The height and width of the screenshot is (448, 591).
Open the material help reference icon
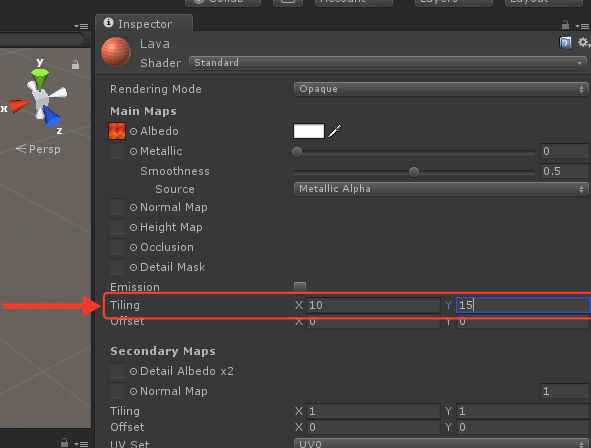565,43
